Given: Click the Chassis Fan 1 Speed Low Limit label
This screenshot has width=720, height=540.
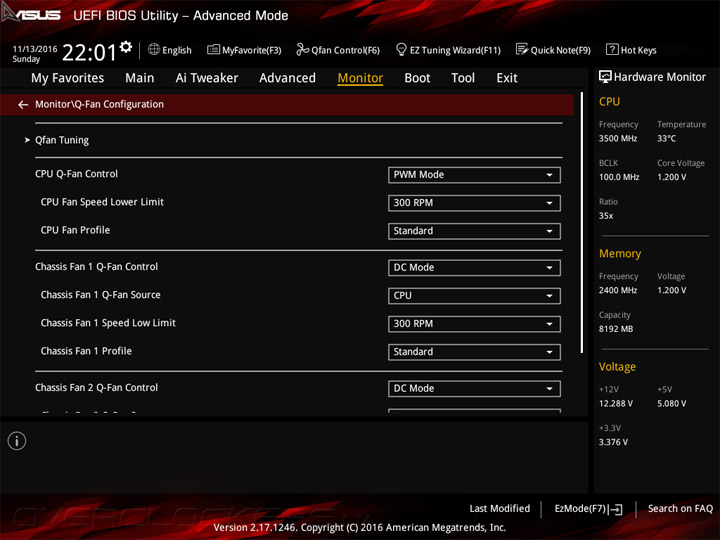Looking at the screenshot, I should click(x=108, y=323).
